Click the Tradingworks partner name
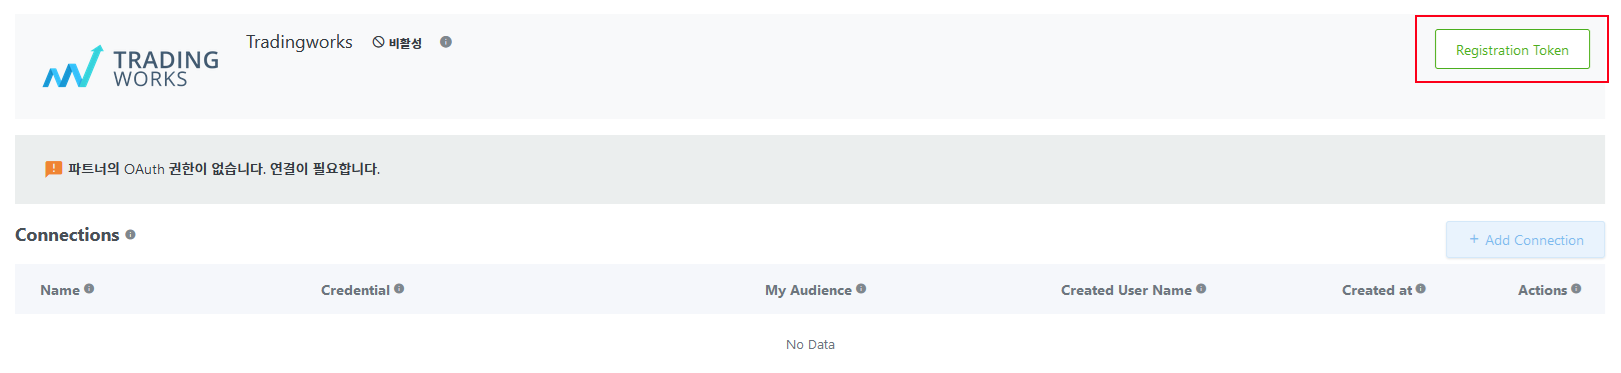The height and width of the screenshot is (373, 1621). pyautogui.click(x=299, y=42)
